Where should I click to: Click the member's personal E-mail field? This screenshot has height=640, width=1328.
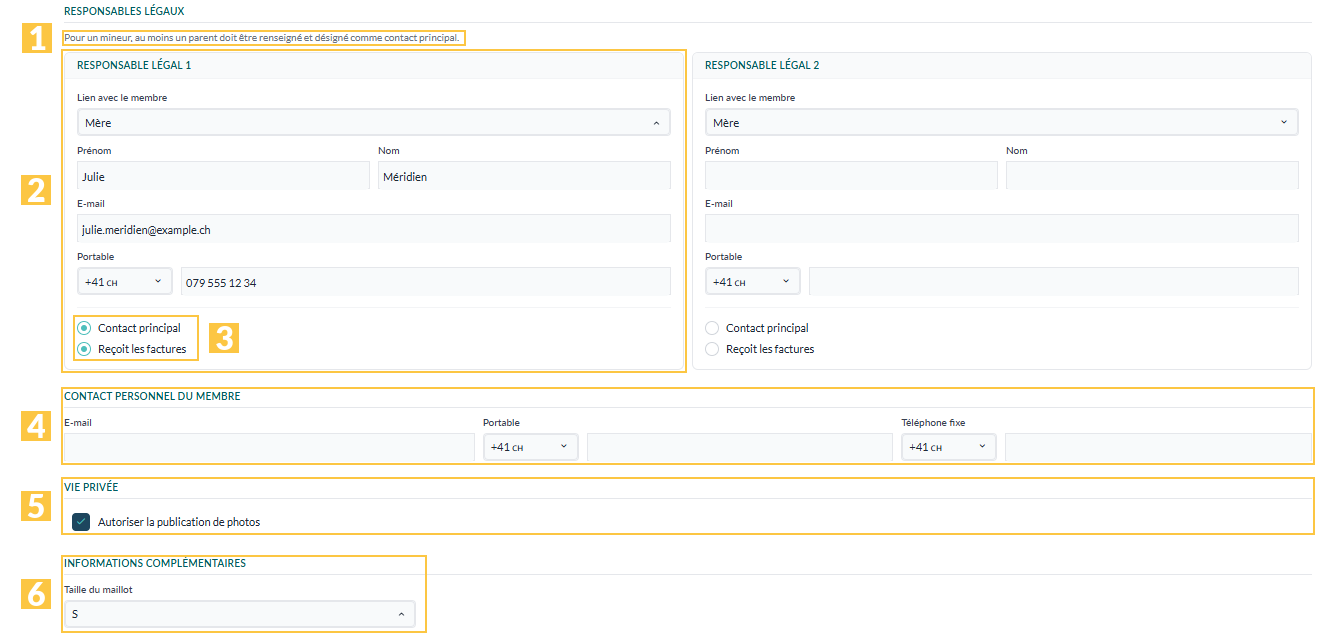pos(269,448)
